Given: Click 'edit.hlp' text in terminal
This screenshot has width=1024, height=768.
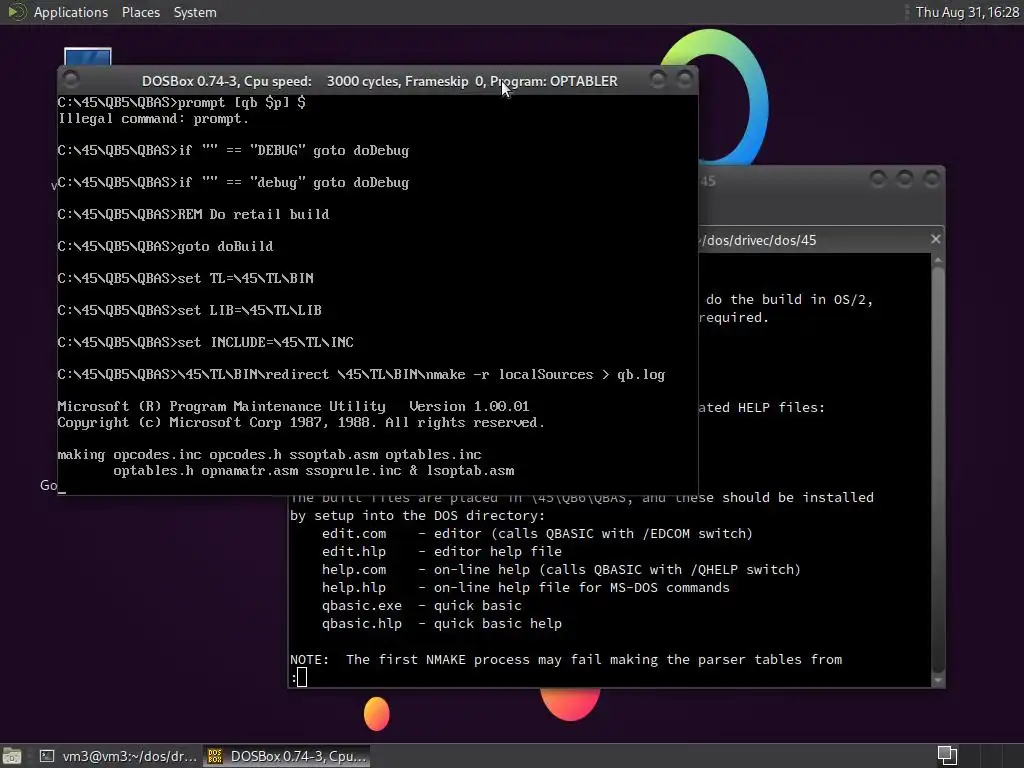Looking at the screenshot, I should coord(354,552).
